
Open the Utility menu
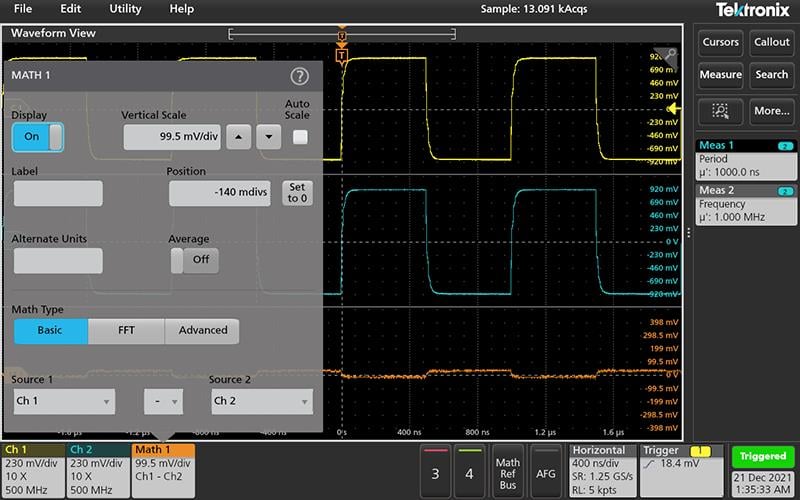[125, 8]
